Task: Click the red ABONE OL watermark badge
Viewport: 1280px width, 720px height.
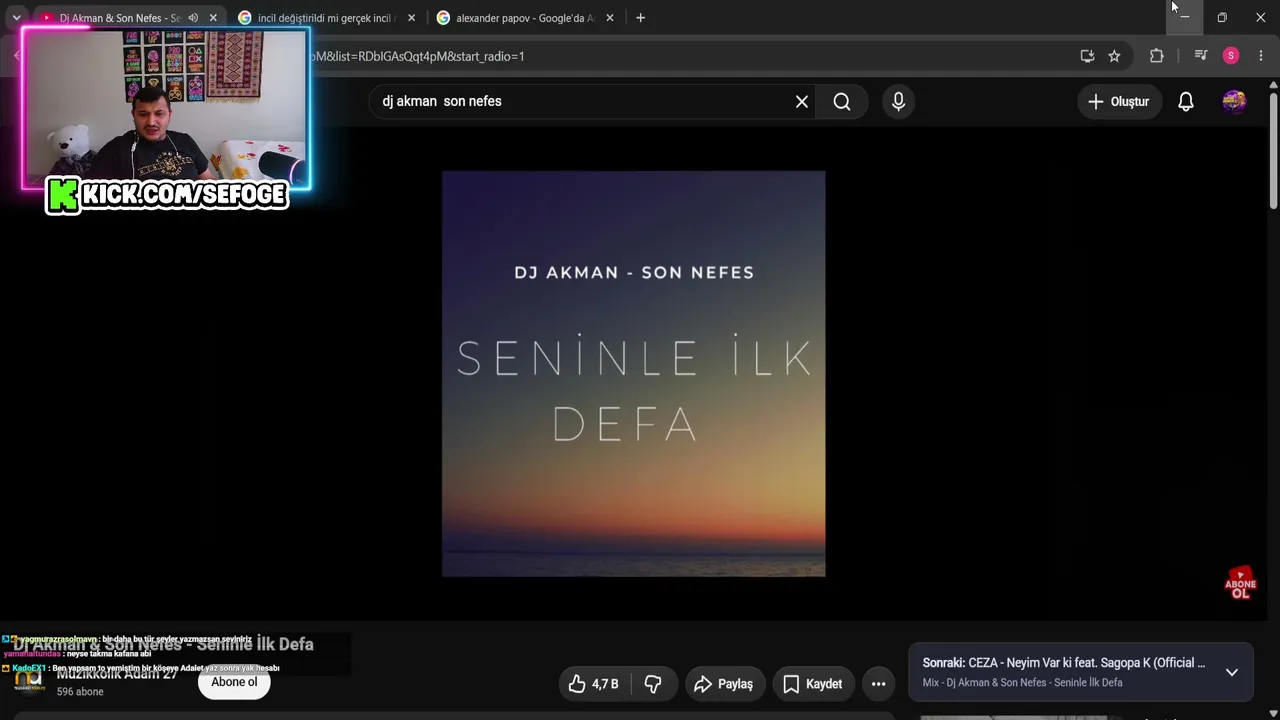Action: point(1240,584)
